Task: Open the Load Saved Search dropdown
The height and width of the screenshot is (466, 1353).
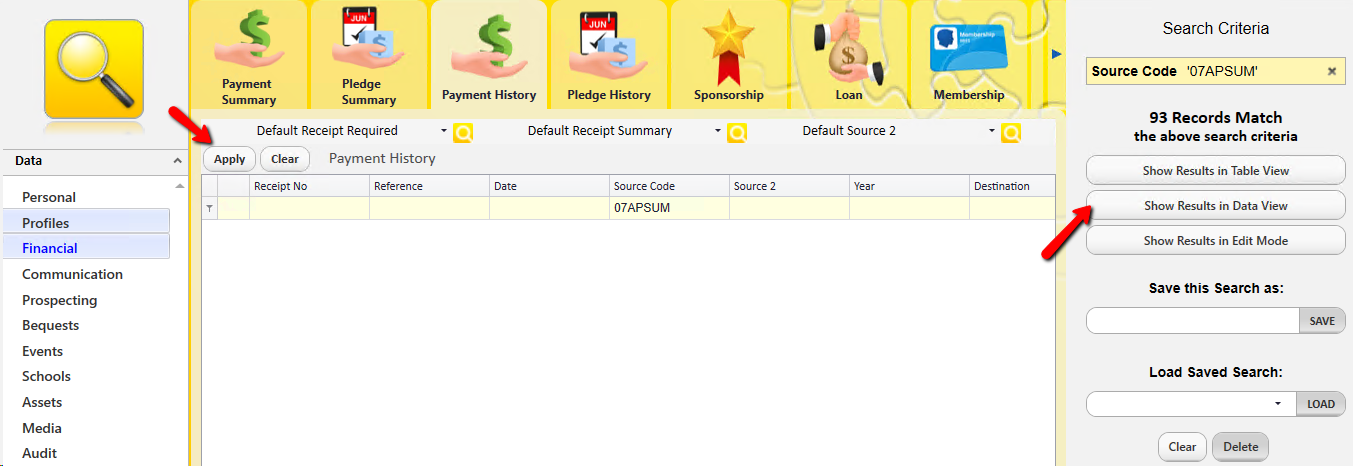Action: coord(1278,404)
